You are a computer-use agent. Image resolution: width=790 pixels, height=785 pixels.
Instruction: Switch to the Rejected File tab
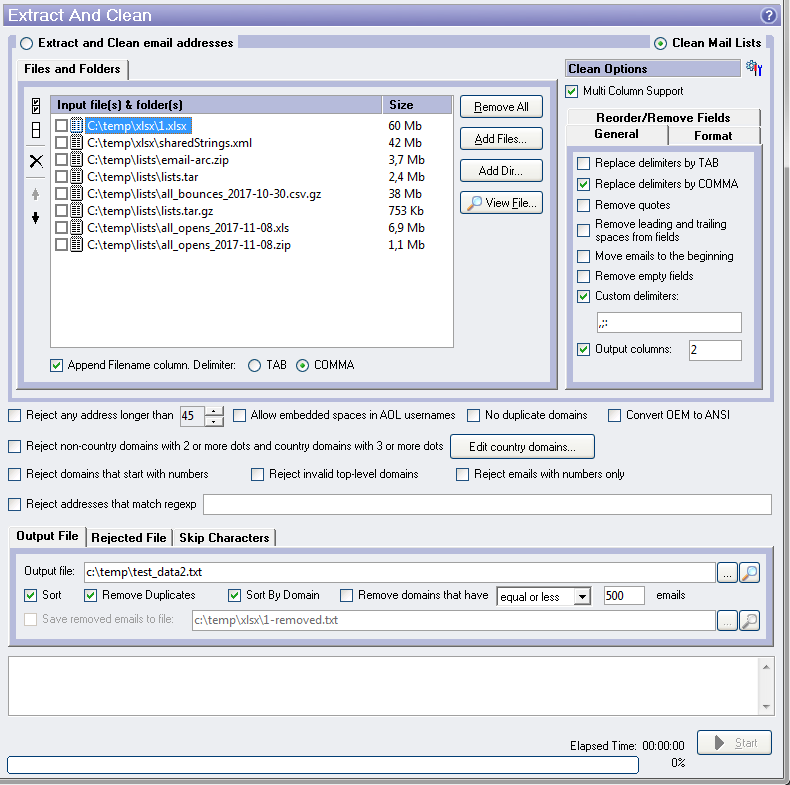129,538
